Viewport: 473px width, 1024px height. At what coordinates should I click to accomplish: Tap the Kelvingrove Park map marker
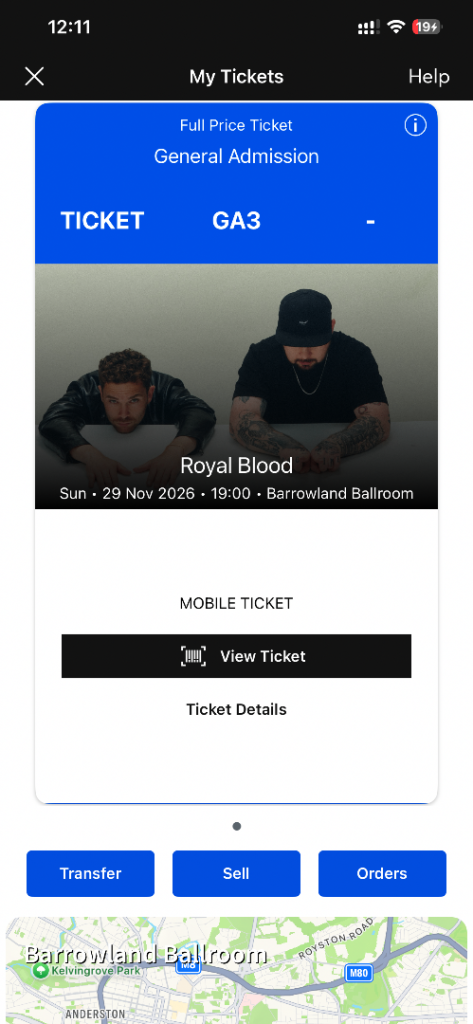(x=40, y=971)
